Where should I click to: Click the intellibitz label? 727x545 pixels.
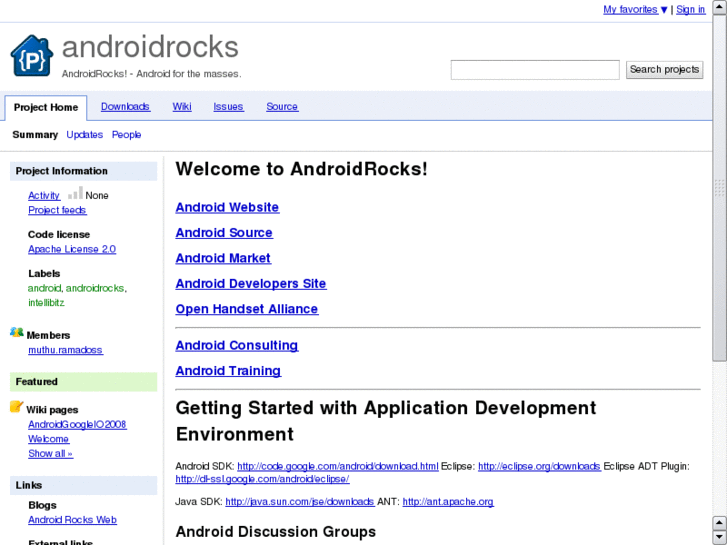(x=46, y=303)
